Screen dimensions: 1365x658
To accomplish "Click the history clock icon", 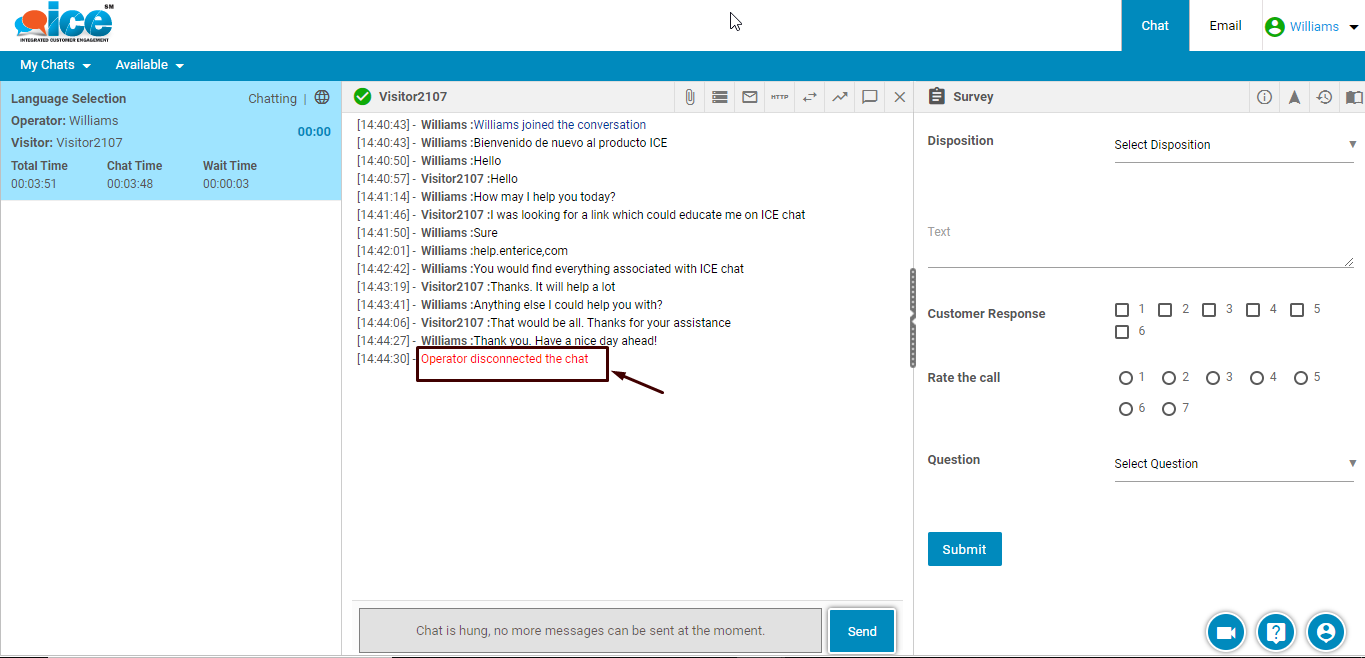I will pyautogui.click(x=1324, y=97).
